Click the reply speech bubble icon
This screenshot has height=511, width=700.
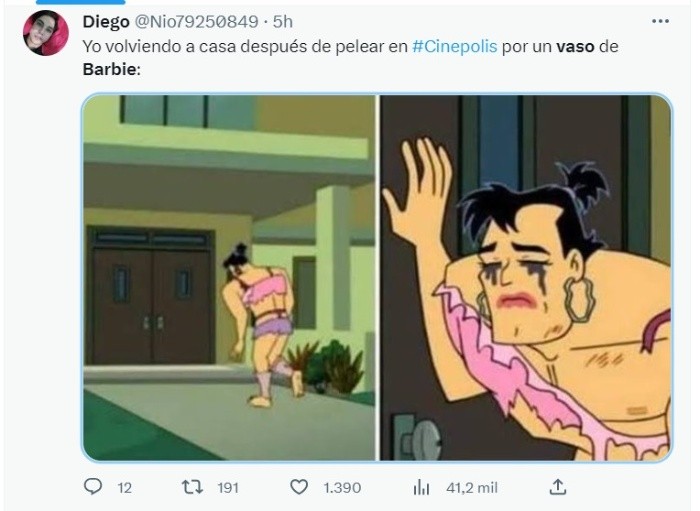click(x=93, y=486)
